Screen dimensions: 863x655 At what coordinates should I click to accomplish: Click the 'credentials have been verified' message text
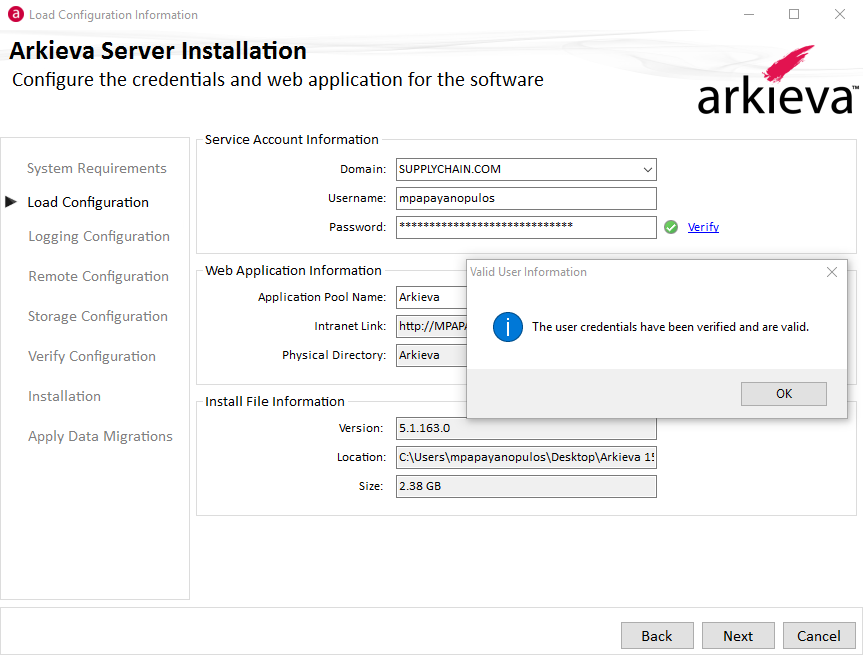670,327
